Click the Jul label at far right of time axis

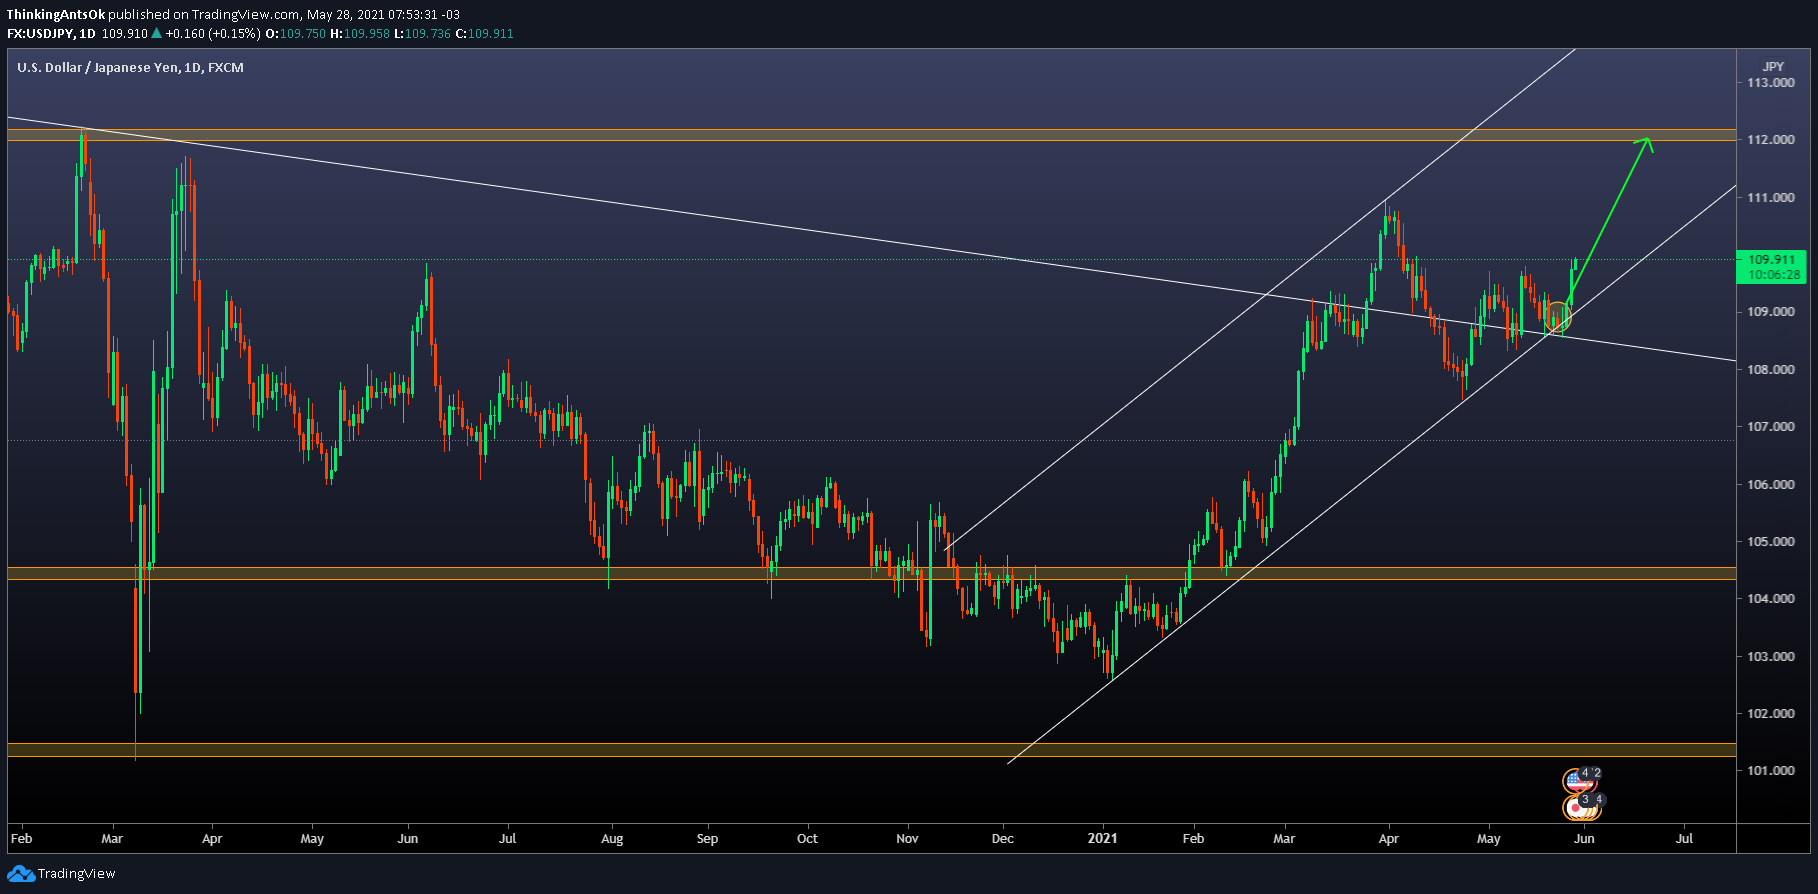pos(1684,839)
